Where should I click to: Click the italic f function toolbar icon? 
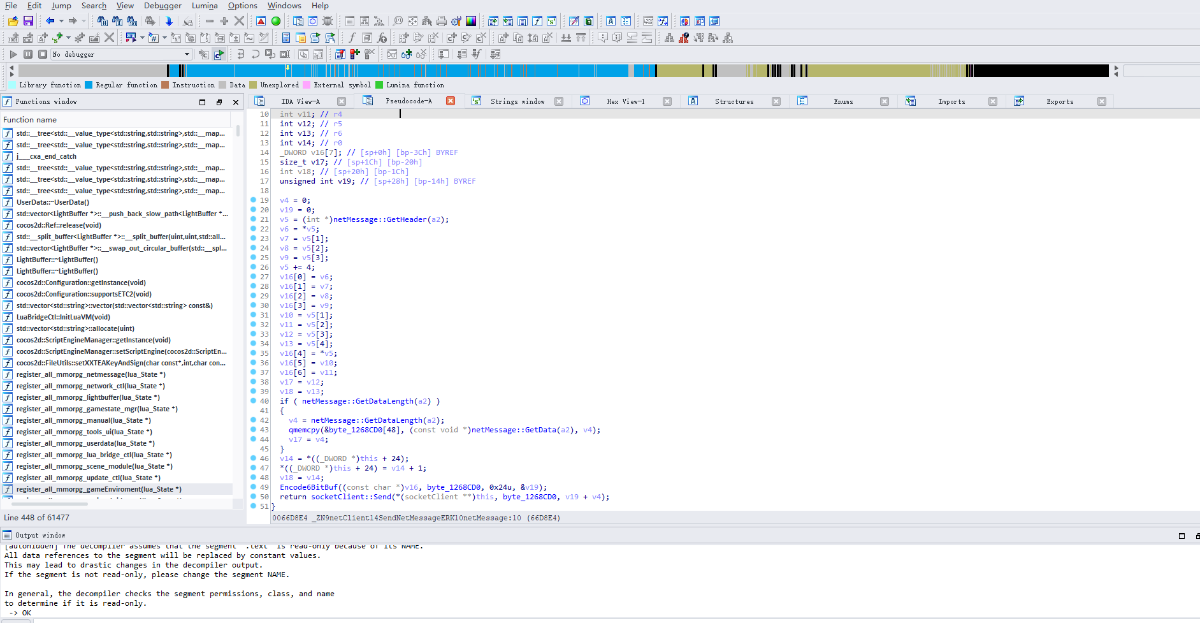(x=352, y=37)
